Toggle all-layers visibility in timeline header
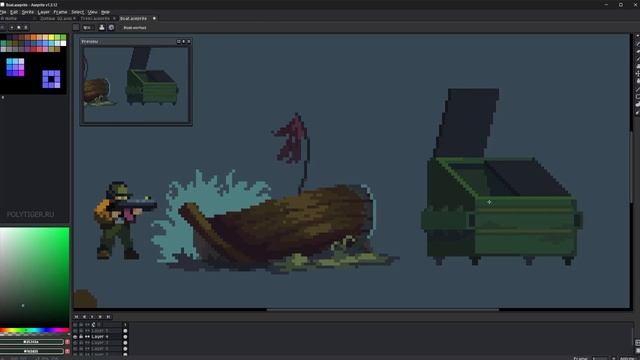The height and width of the screenshot is (360, 640). 75,325
